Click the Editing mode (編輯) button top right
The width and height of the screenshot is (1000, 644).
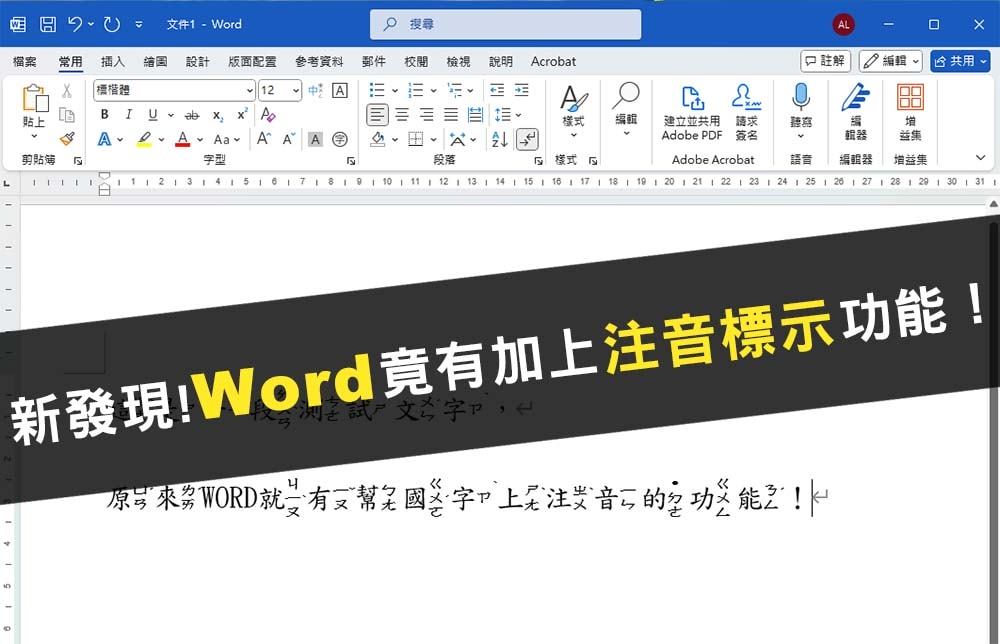coord(890,61)
